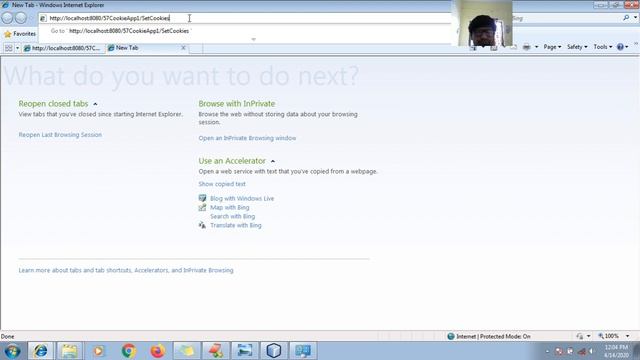Click the Browse with InPrivate heading
640x360 pixels.
pos(237,104)
